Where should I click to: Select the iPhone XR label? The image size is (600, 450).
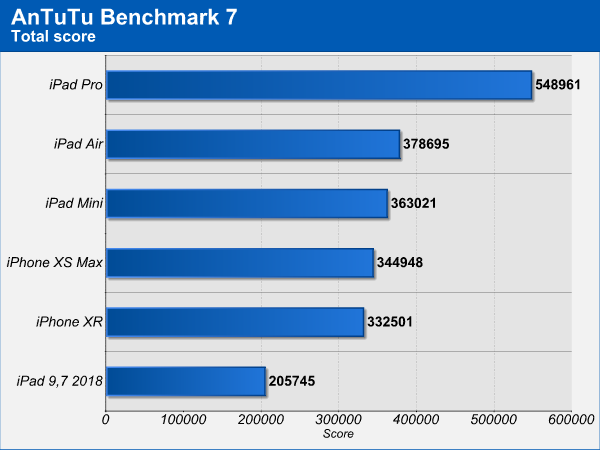[x=69, y=322]
